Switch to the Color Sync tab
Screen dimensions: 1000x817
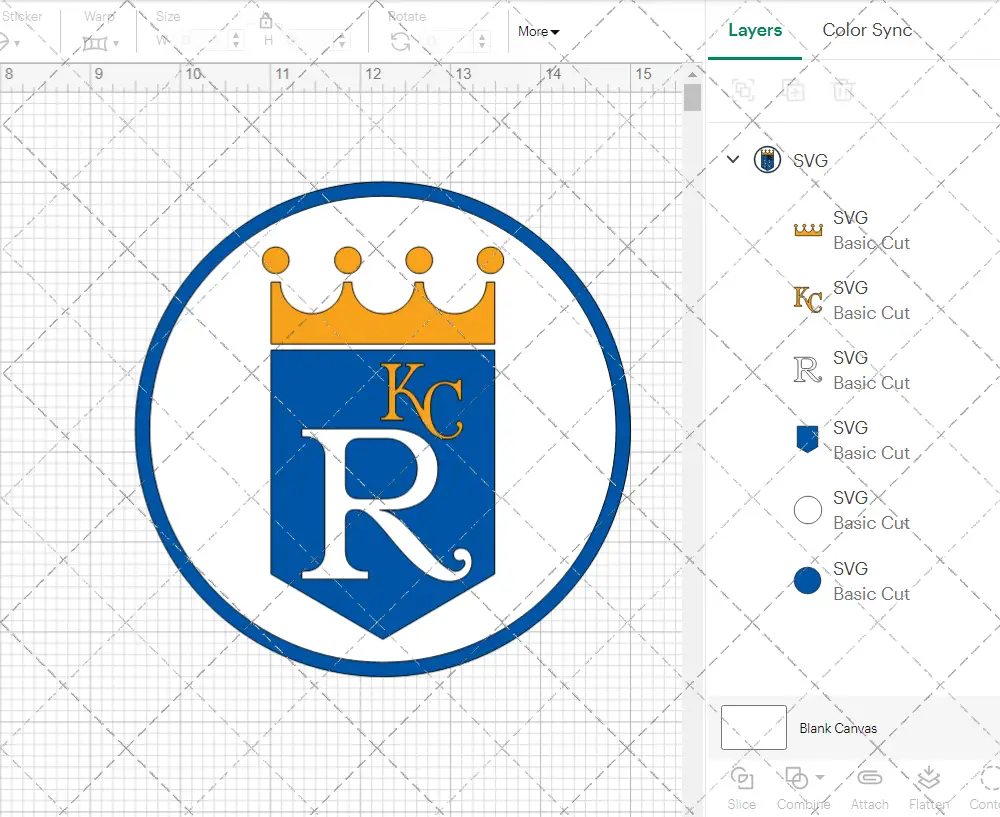pyautogui.click(x=867, y=30)
